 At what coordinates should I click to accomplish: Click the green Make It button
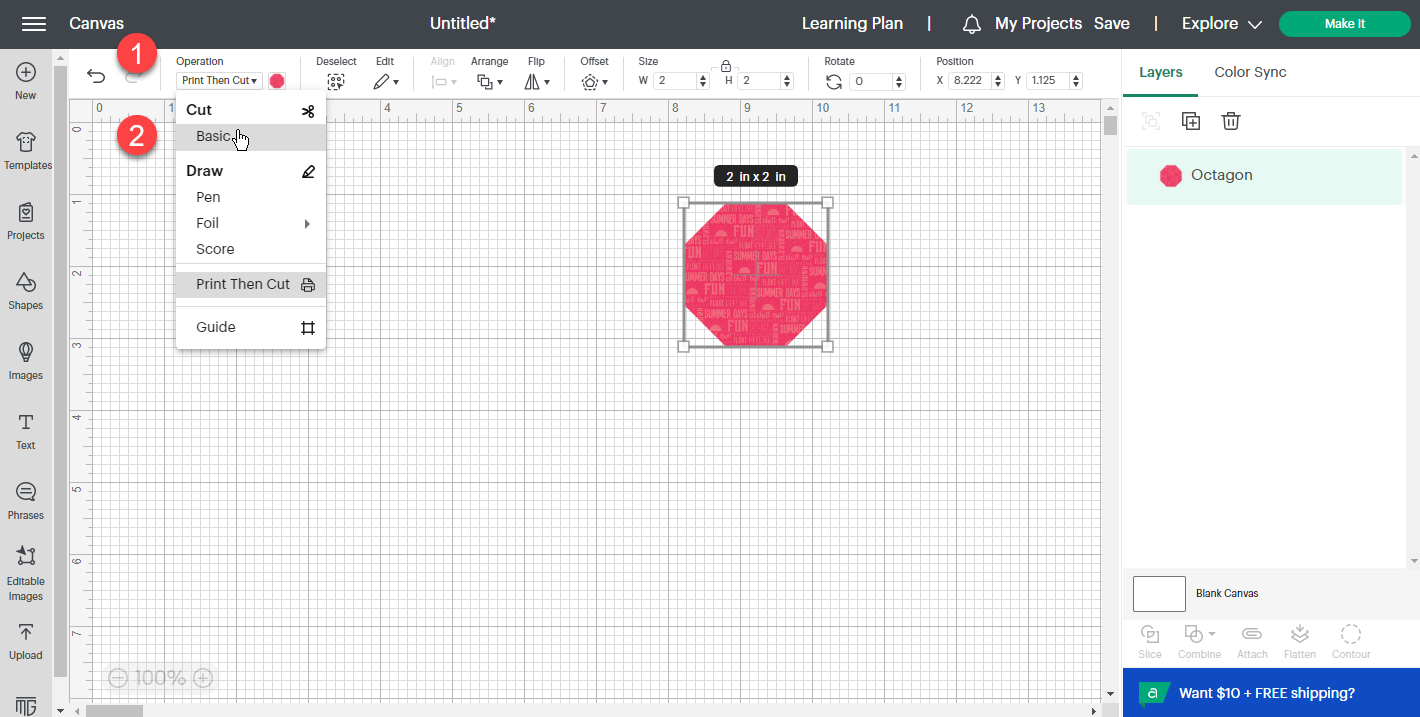tap(1344, 23)
